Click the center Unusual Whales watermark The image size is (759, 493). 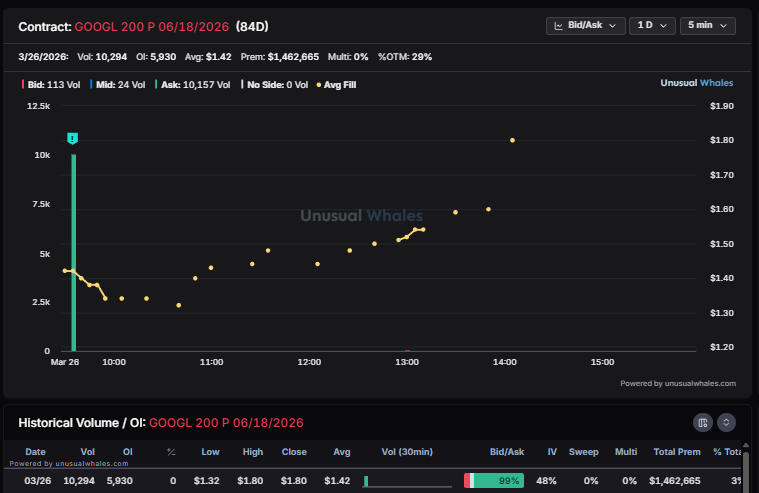pos(361,215)
